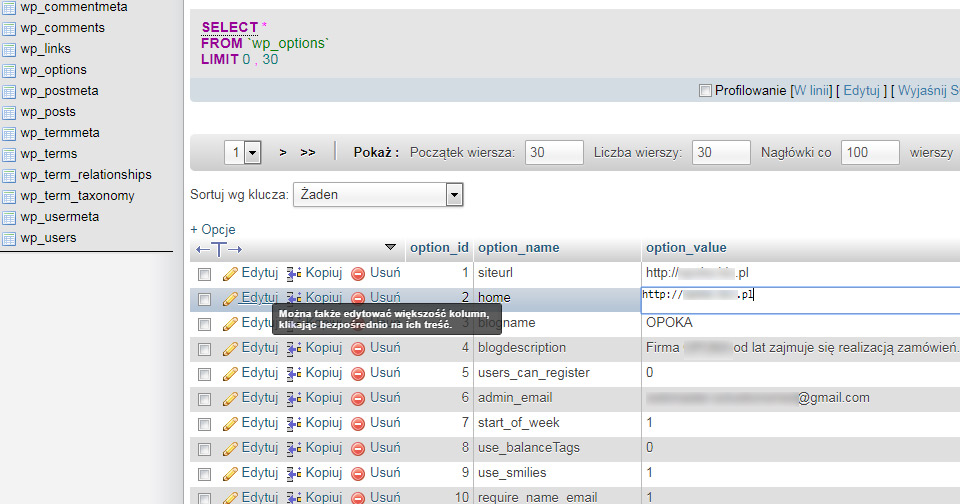960x504 pixels.
Task: Click the wp_terms table icon
Action: 9,154
